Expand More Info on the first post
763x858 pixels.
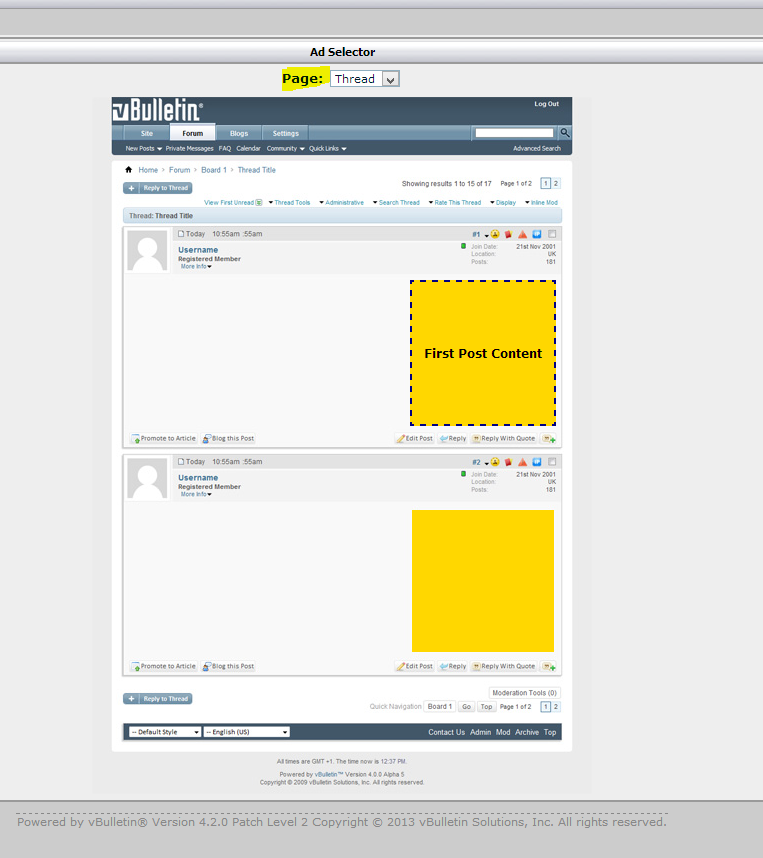click(196, 266)
